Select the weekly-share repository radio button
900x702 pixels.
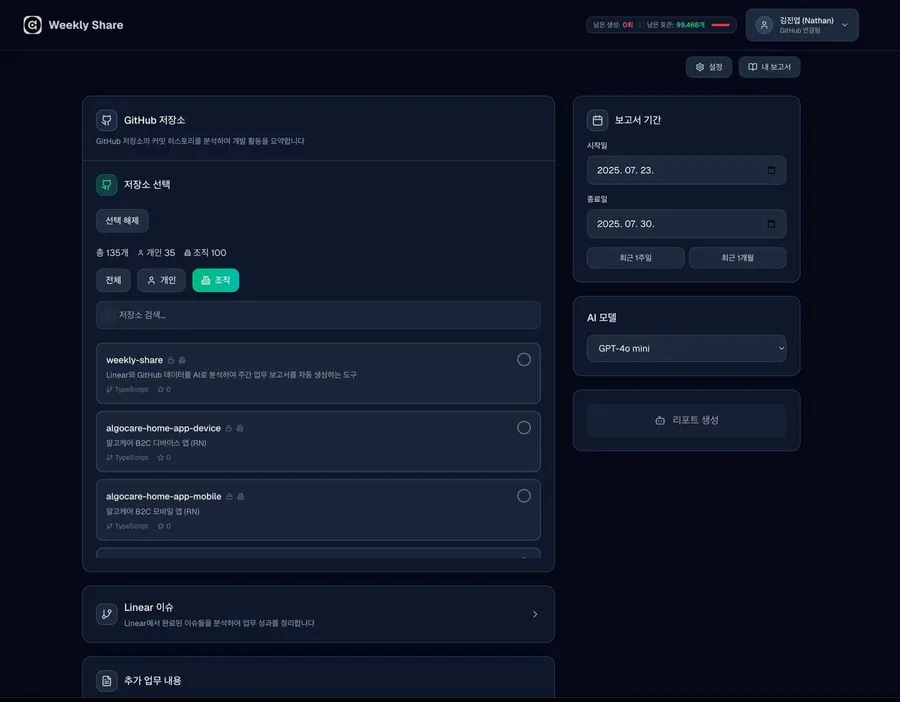click(523, 360)
